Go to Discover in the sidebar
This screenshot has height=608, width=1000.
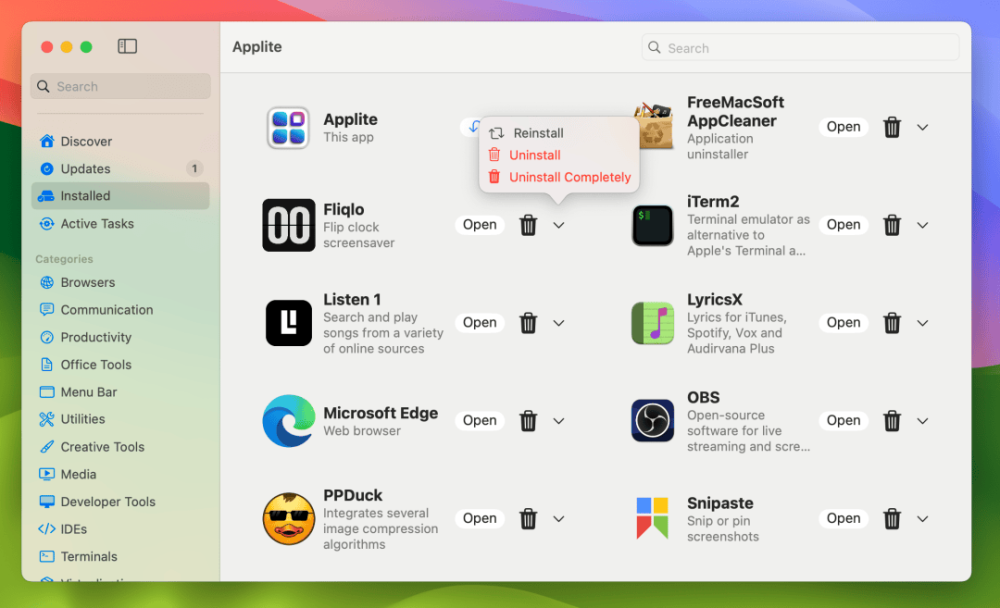click(x=120, y=141)
